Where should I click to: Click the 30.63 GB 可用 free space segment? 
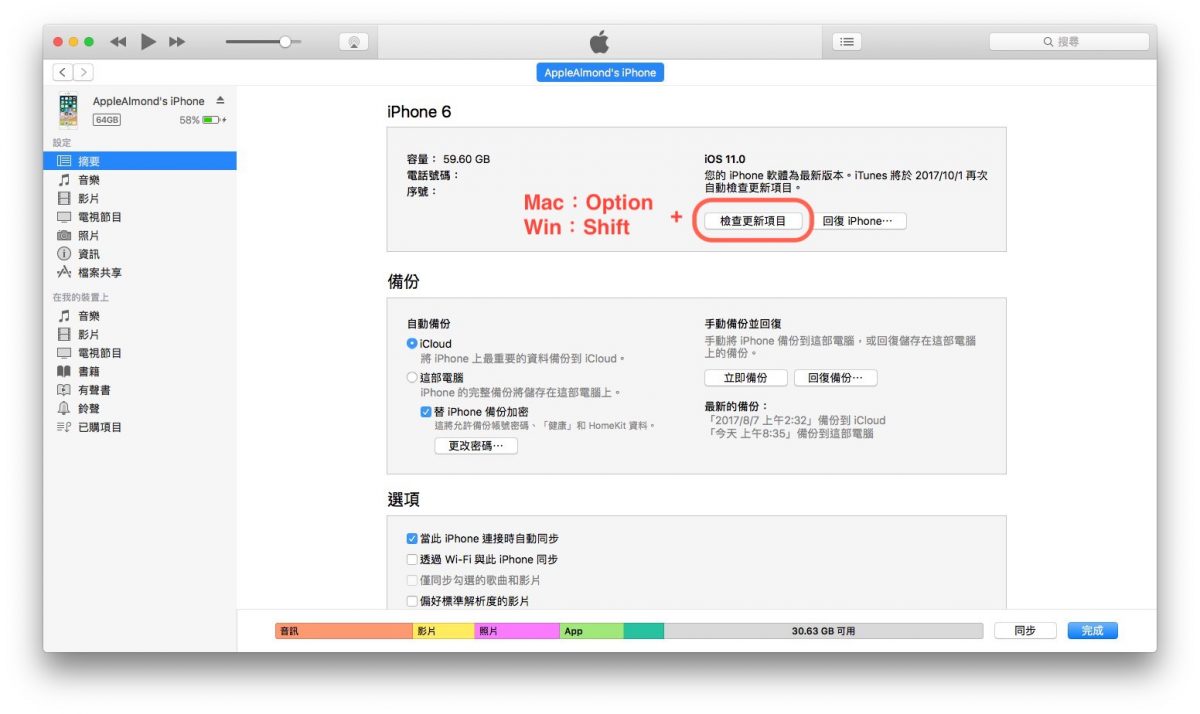[x=823, y=631]
